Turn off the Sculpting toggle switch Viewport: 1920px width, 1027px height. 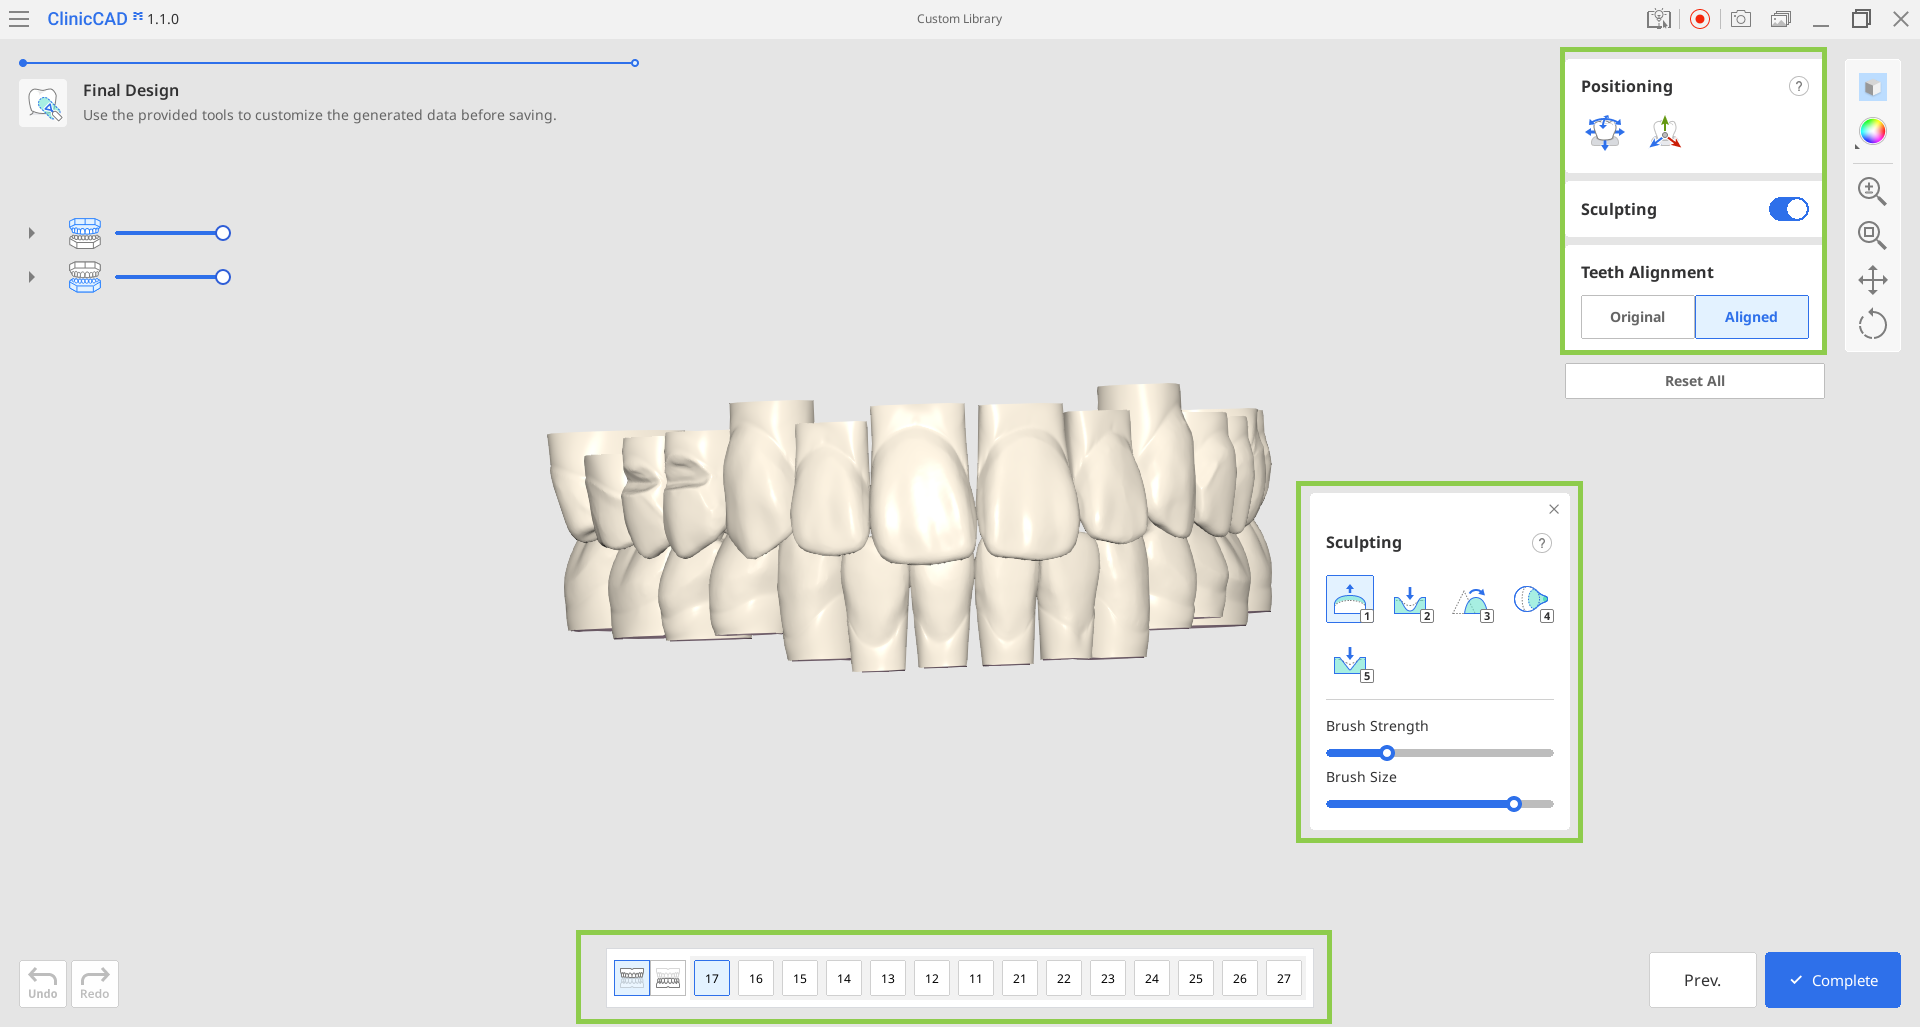pos(1788,209)
